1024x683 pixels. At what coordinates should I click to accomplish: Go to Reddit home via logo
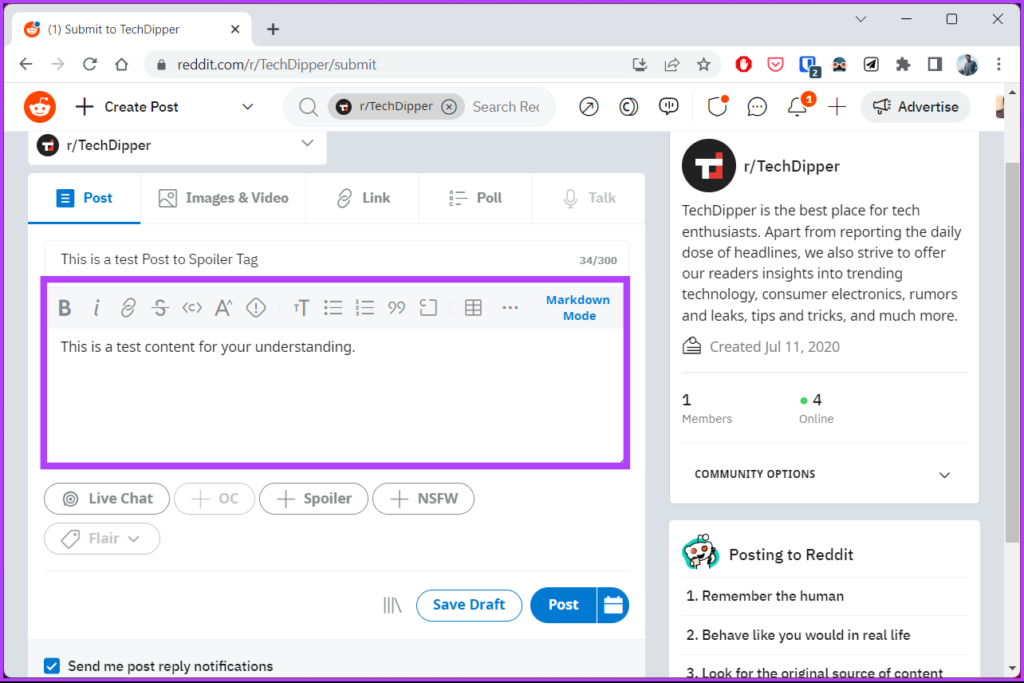coord(40,106)
